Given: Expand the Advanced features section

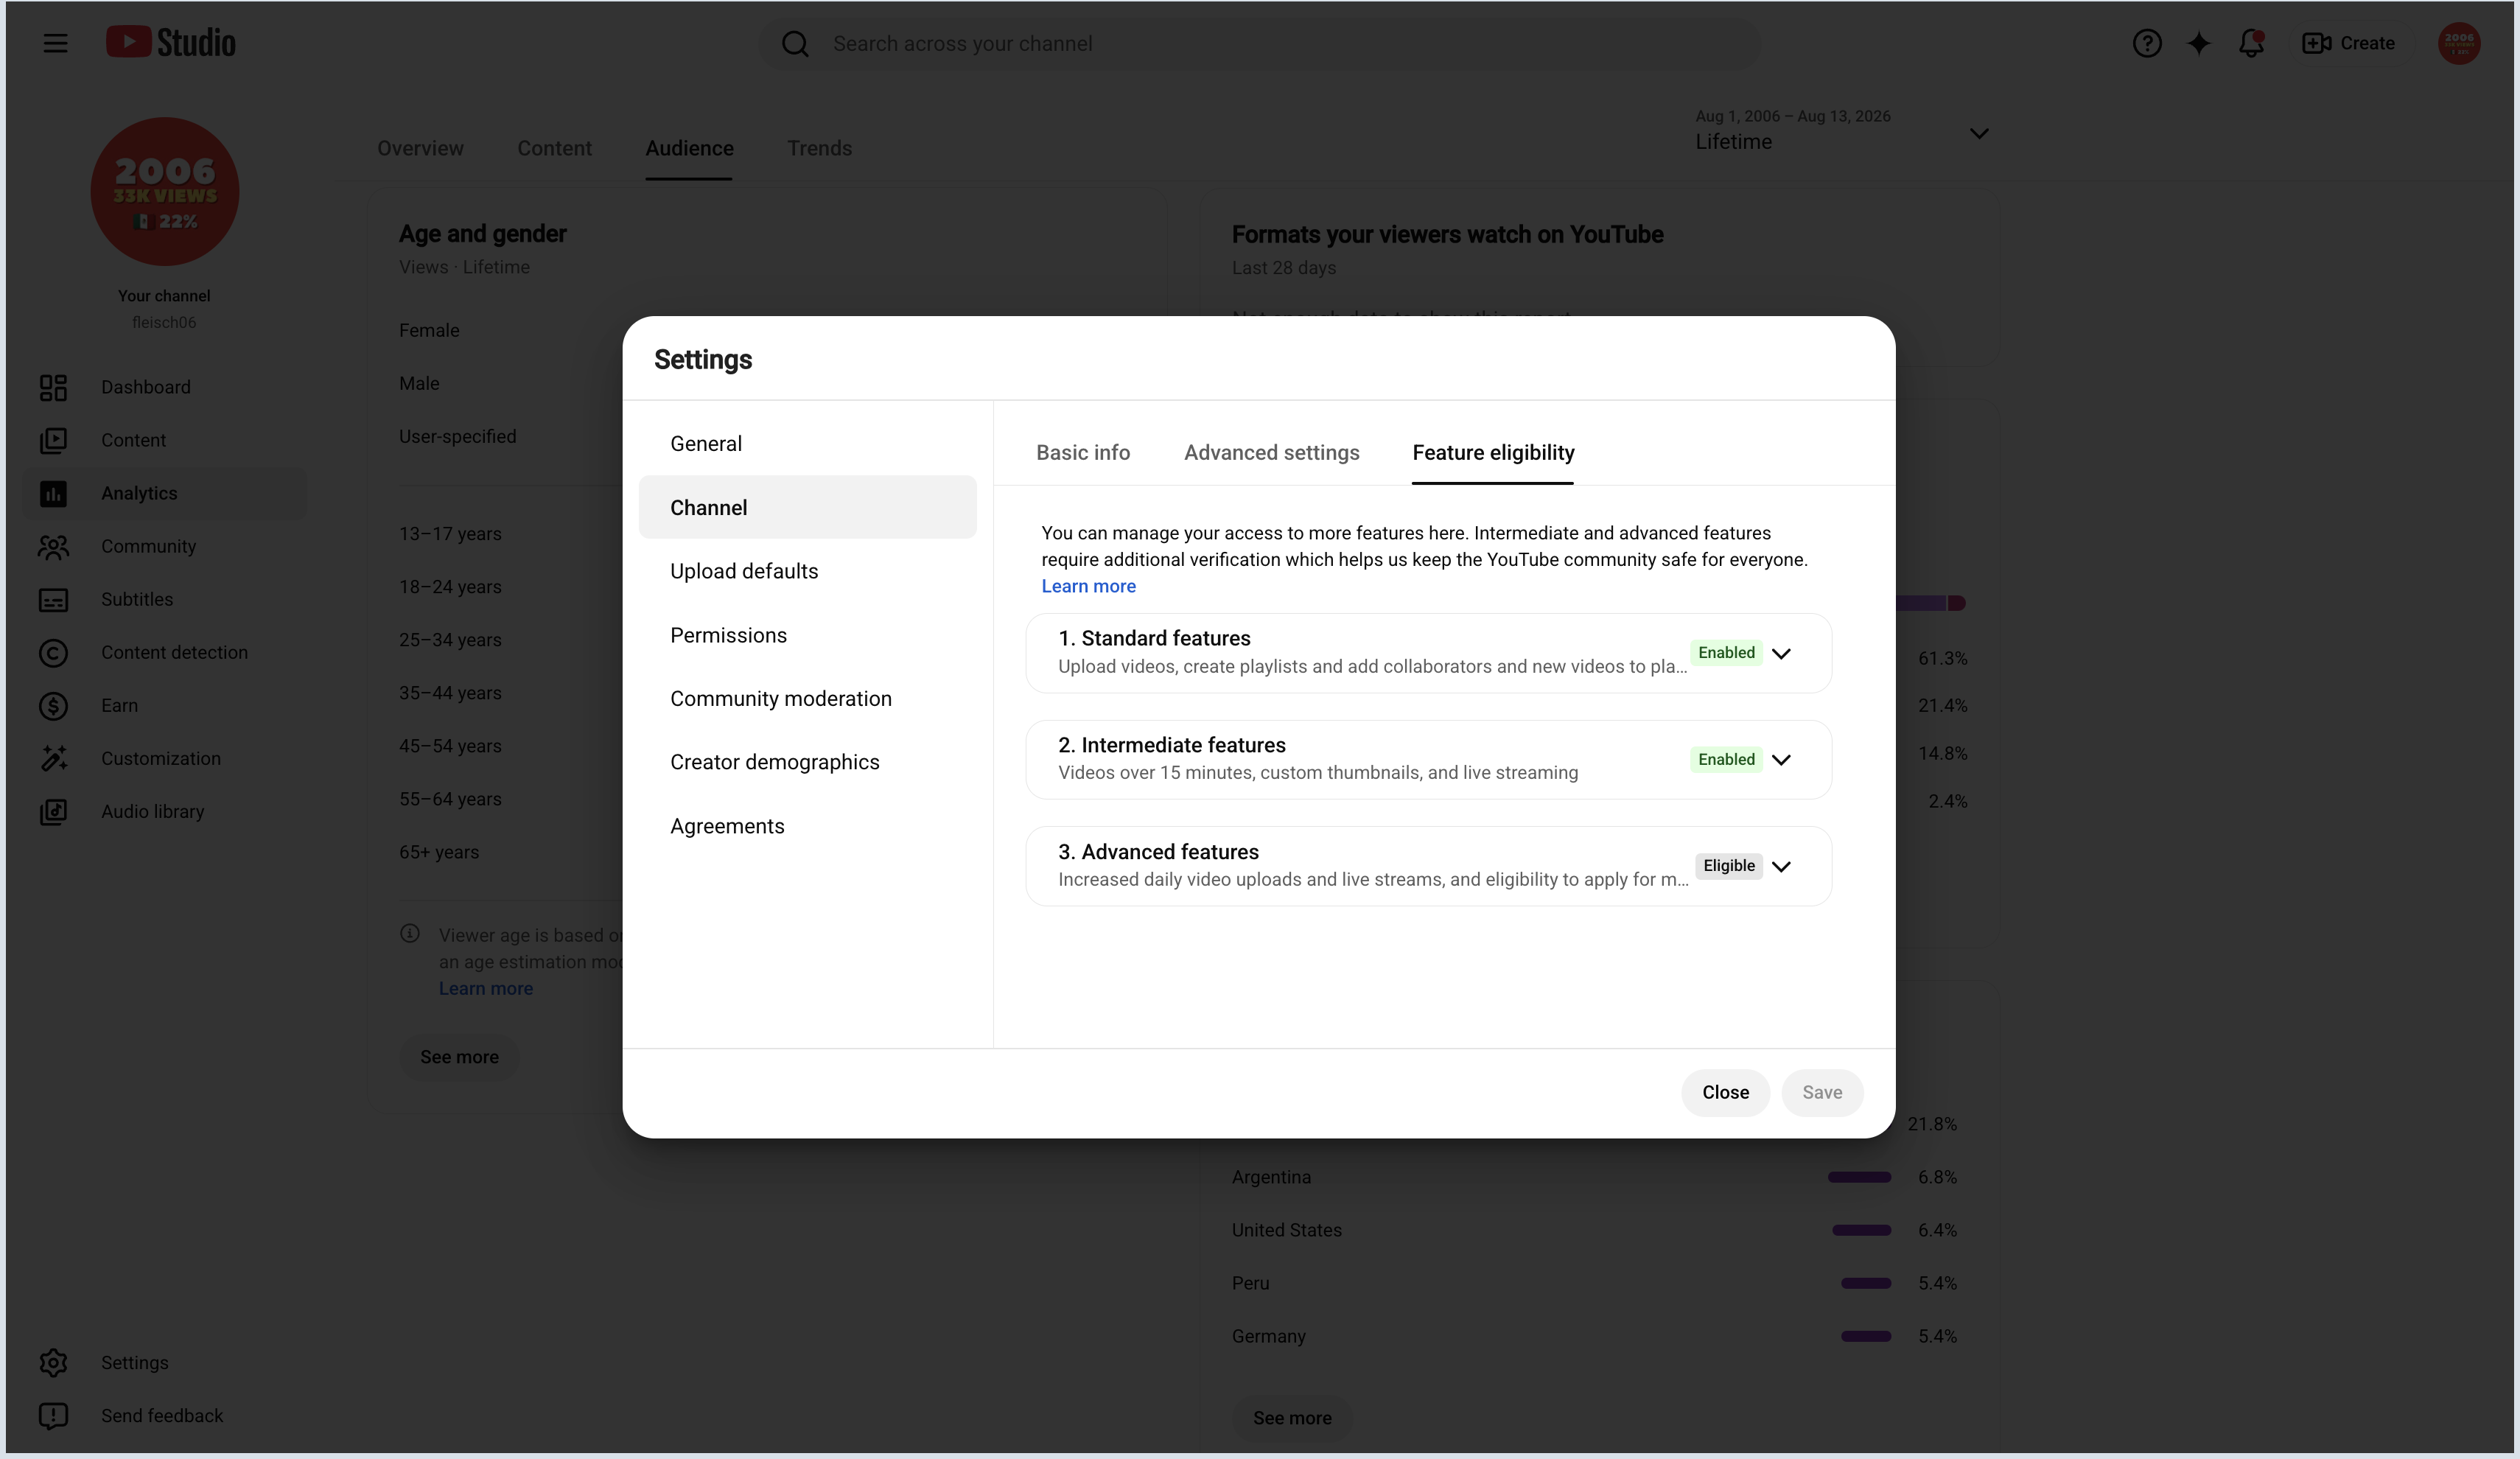Looking at the screenshot, I should tap(1781, 866).
